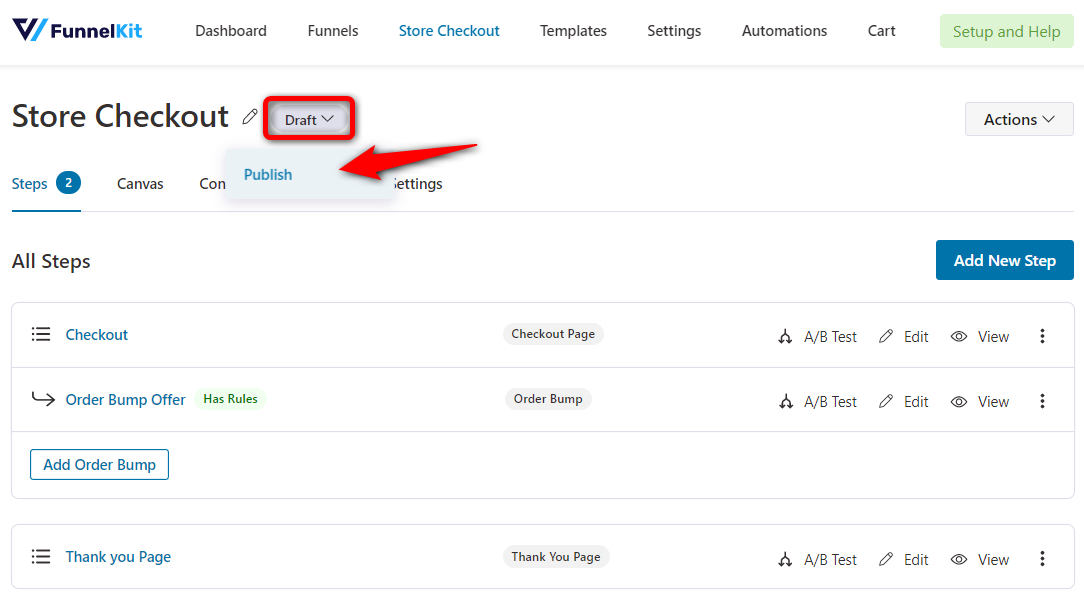Screen dimensions: 1084x599
Task: Click A/B Test icon in Checkout row
Action: click(785, 337)
